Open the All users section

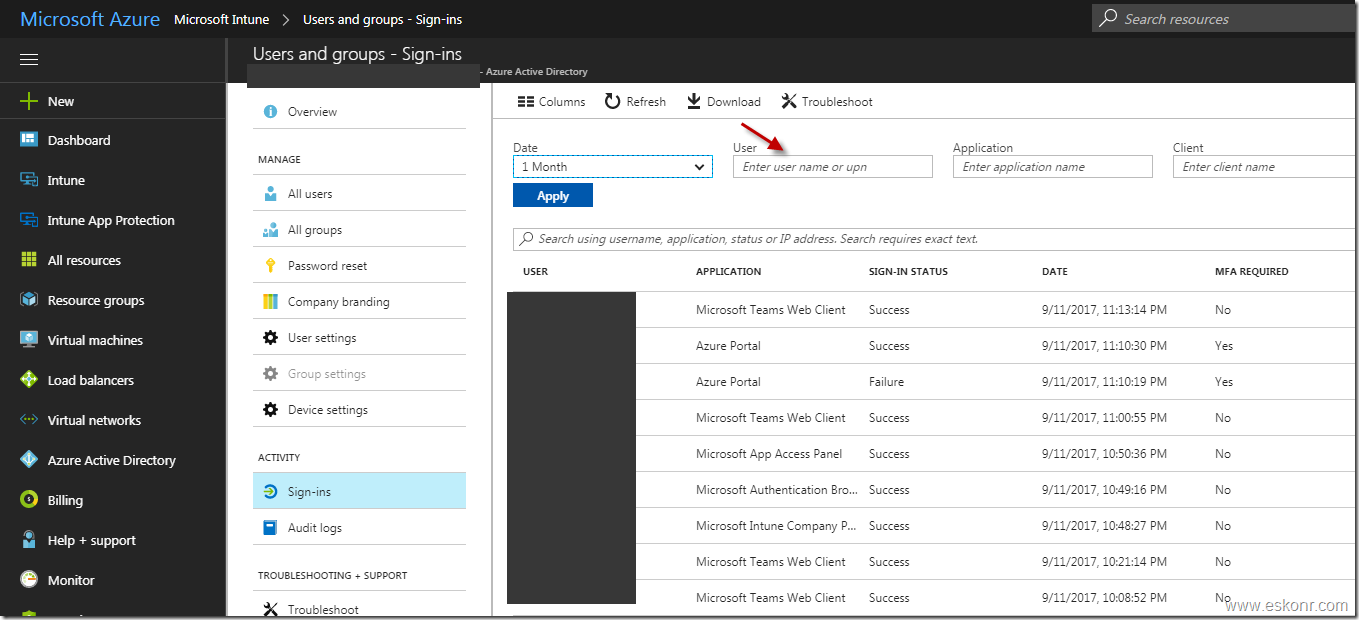pos(310,193)
